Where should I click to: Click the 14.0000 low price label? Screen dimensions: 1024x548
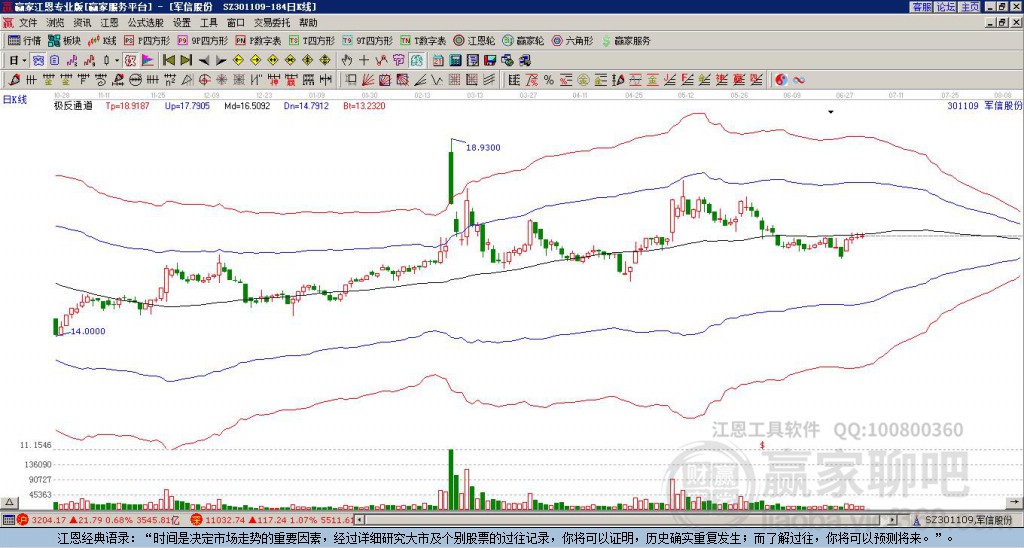coord(88,331)
